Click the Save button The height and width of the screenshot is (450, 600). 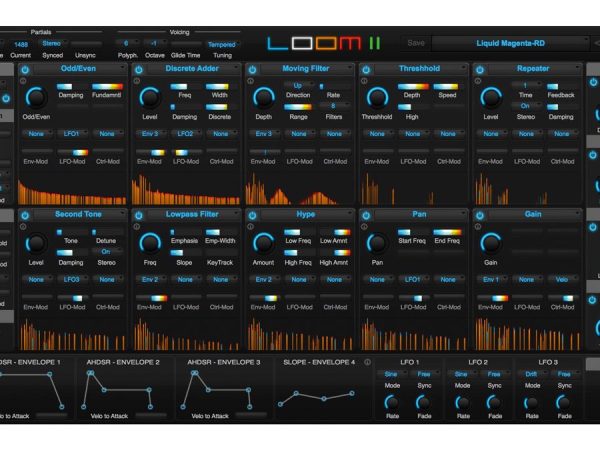pos(416,43)
